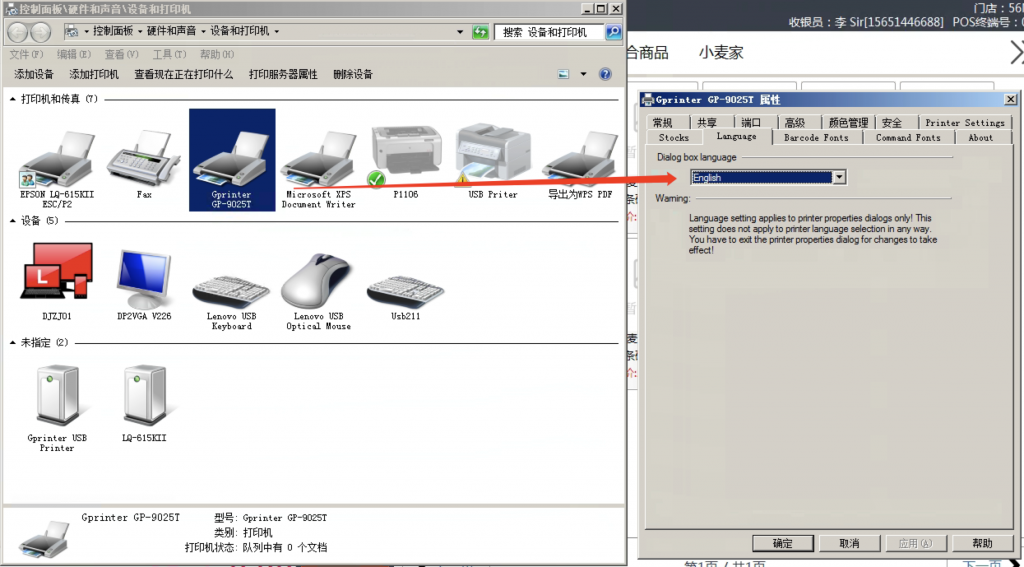Click the 确定 button
The image size is (1024, 567).
pos(782,543)
